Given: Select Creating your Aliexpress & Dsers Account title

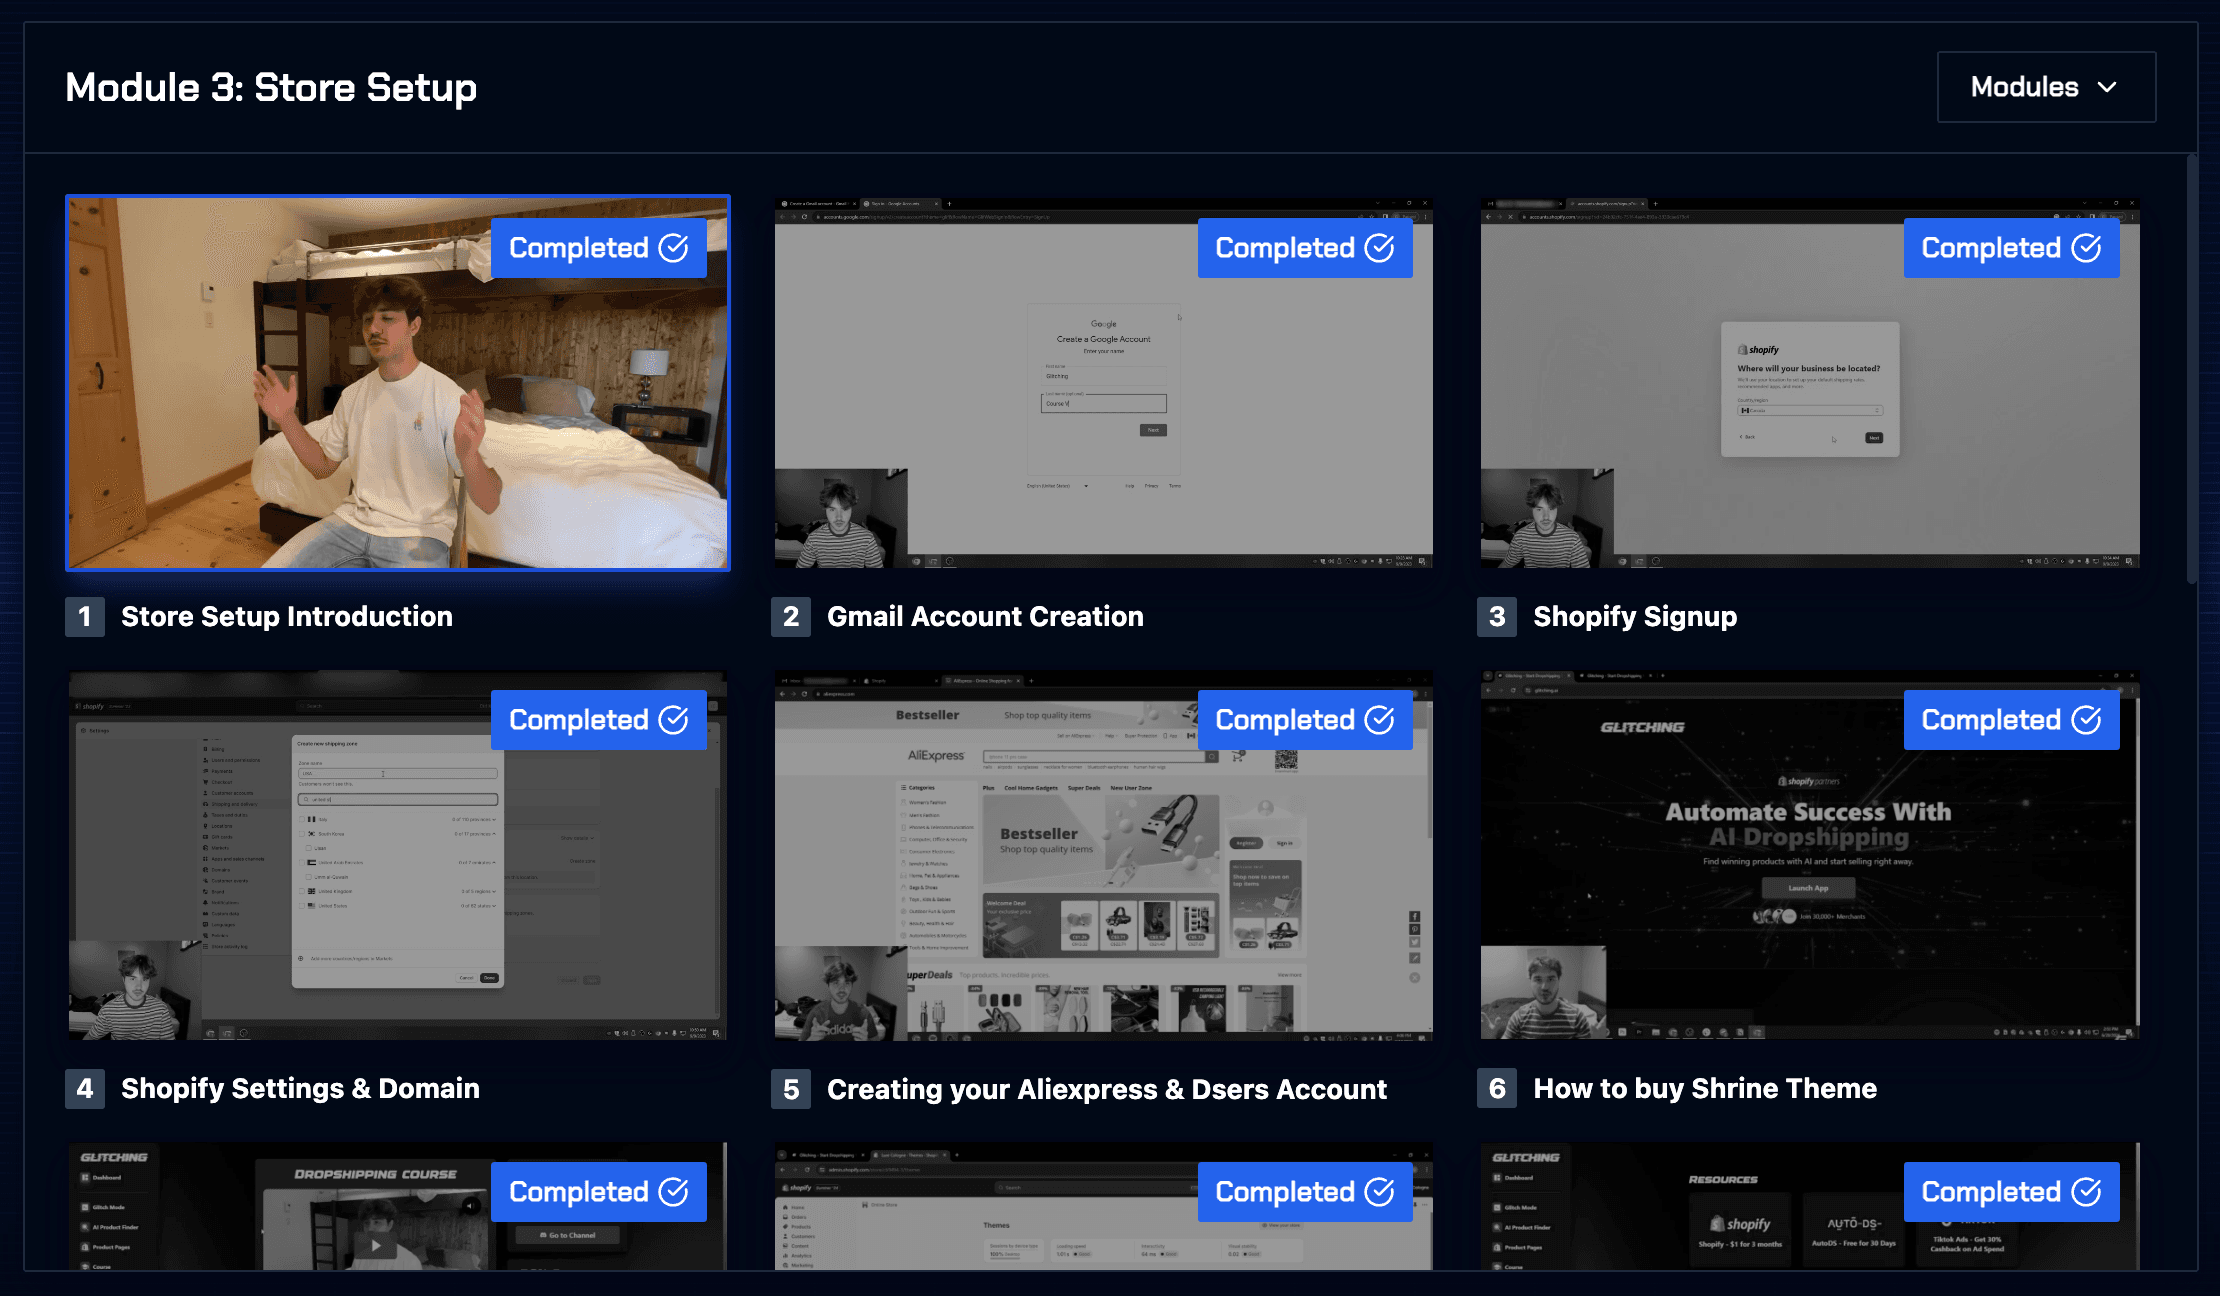Looking at the screenshot, I should click(x=1107, y=1089).
